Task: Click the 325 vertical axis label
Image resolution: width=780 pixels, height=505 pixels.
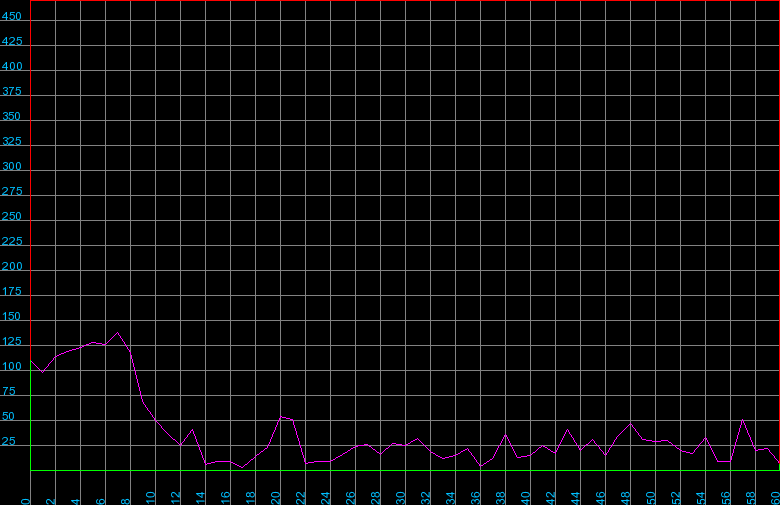Action: [12, 141]
